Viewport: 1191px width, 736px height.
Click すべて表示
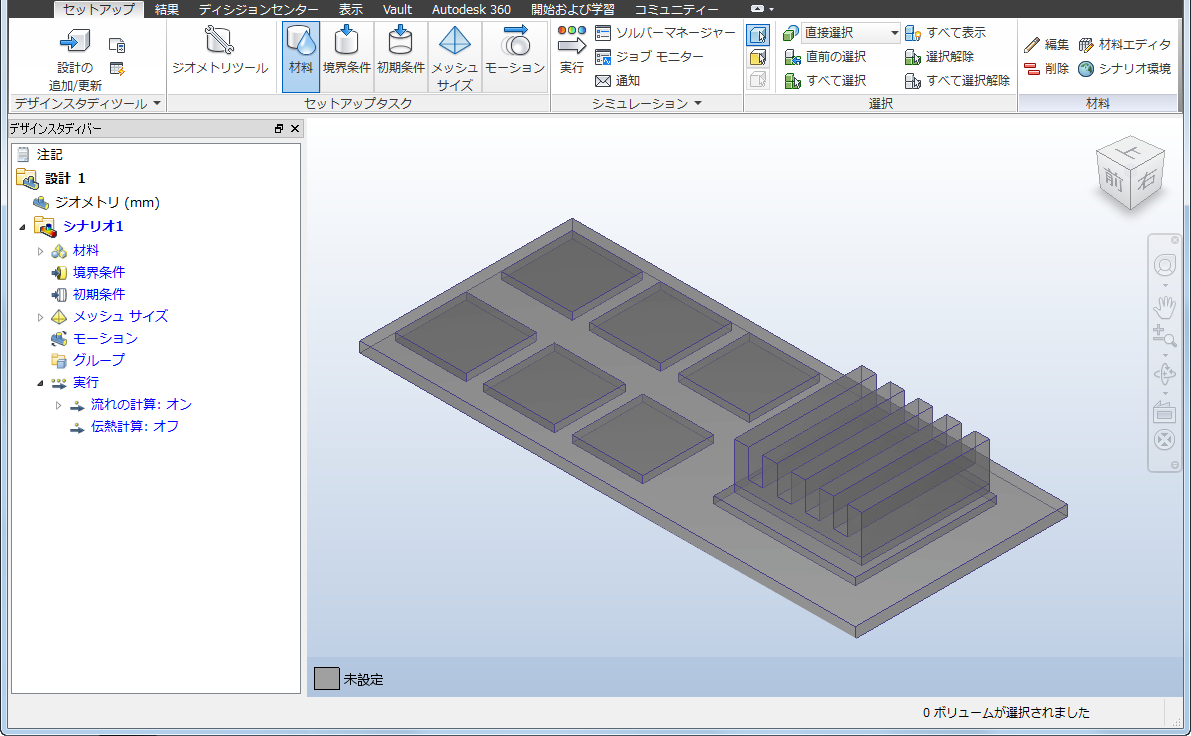click(x=946, y=33)
